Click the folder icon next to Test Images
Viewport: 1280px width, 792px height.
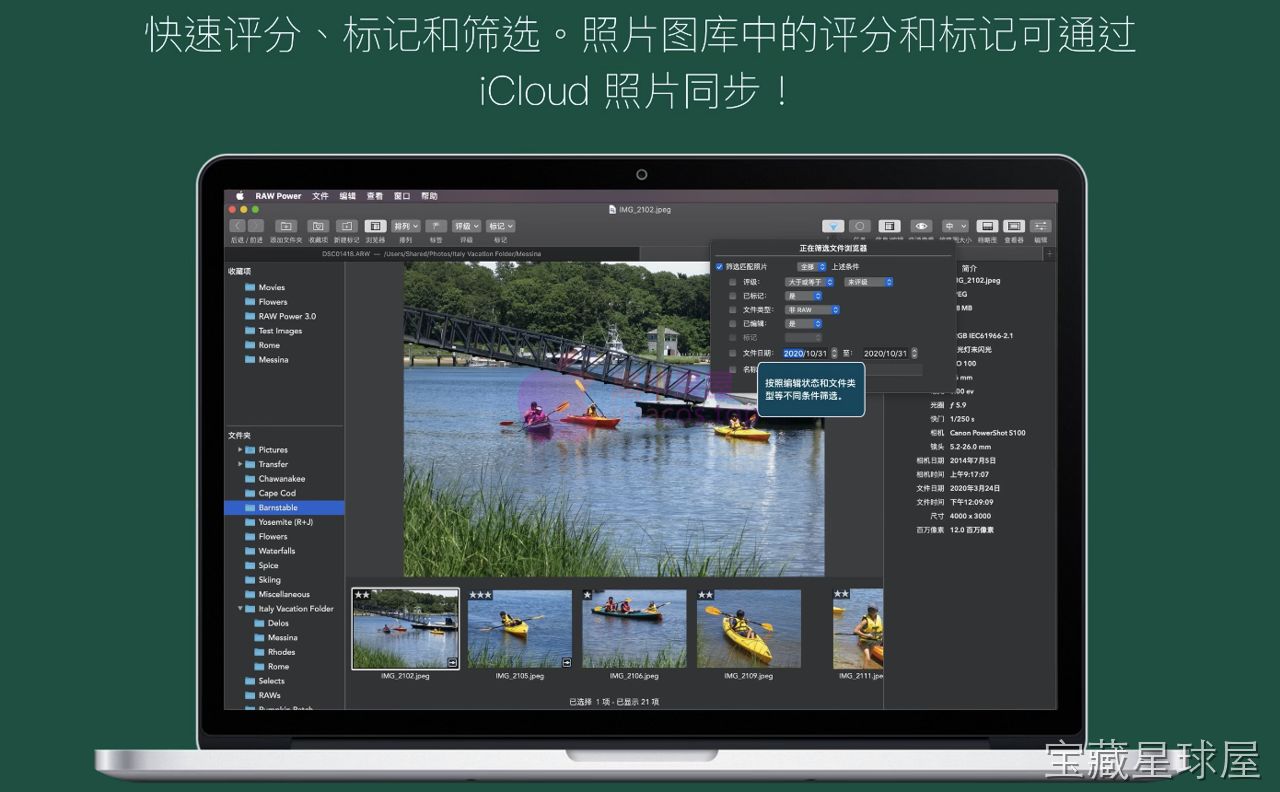pos(250,330)
